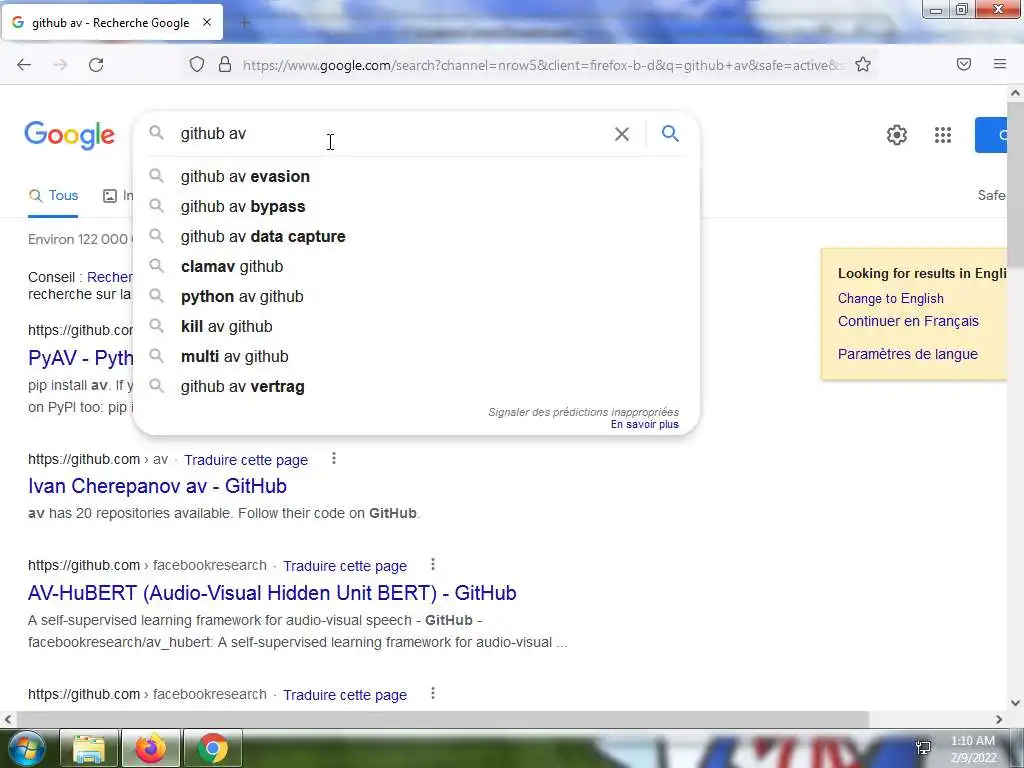Click the partially hidden 'PyAV - Pyth' result title
The width and height of the screenshot is (1024, 768).
(80, 358)
